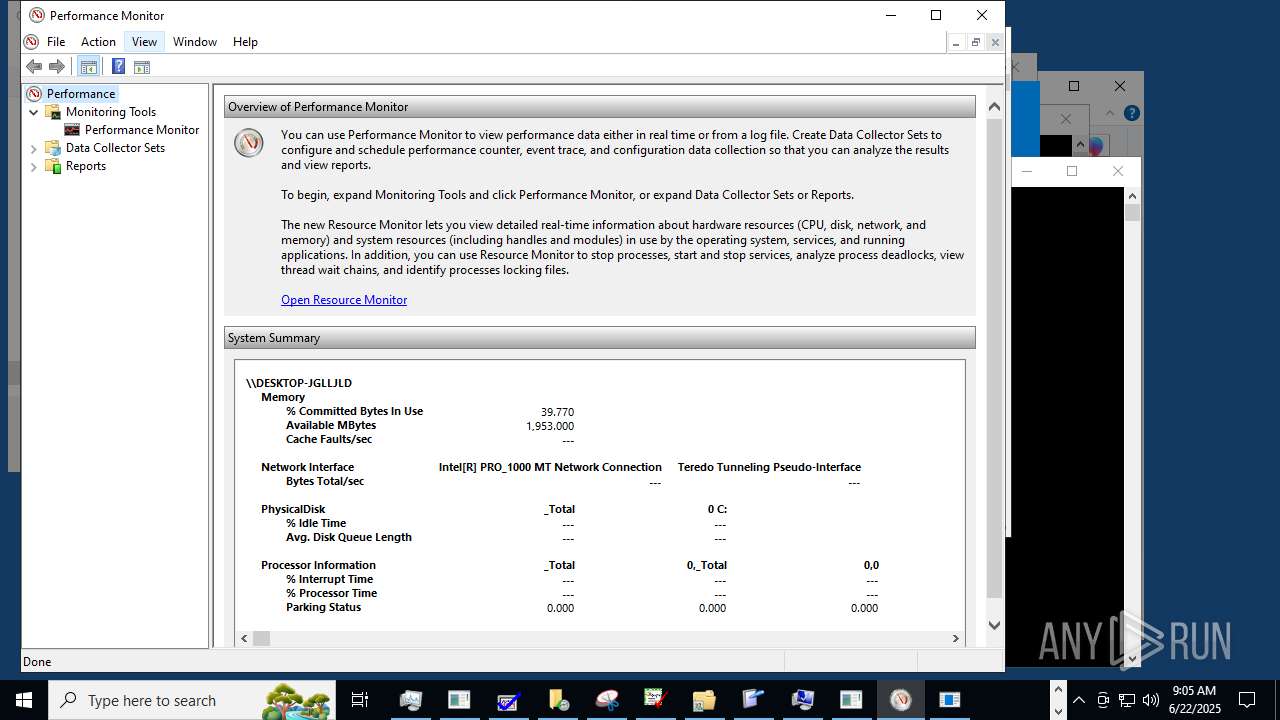Click the gauge icon in the Overview section
The image size is (1280, 720).
(249, 143)
